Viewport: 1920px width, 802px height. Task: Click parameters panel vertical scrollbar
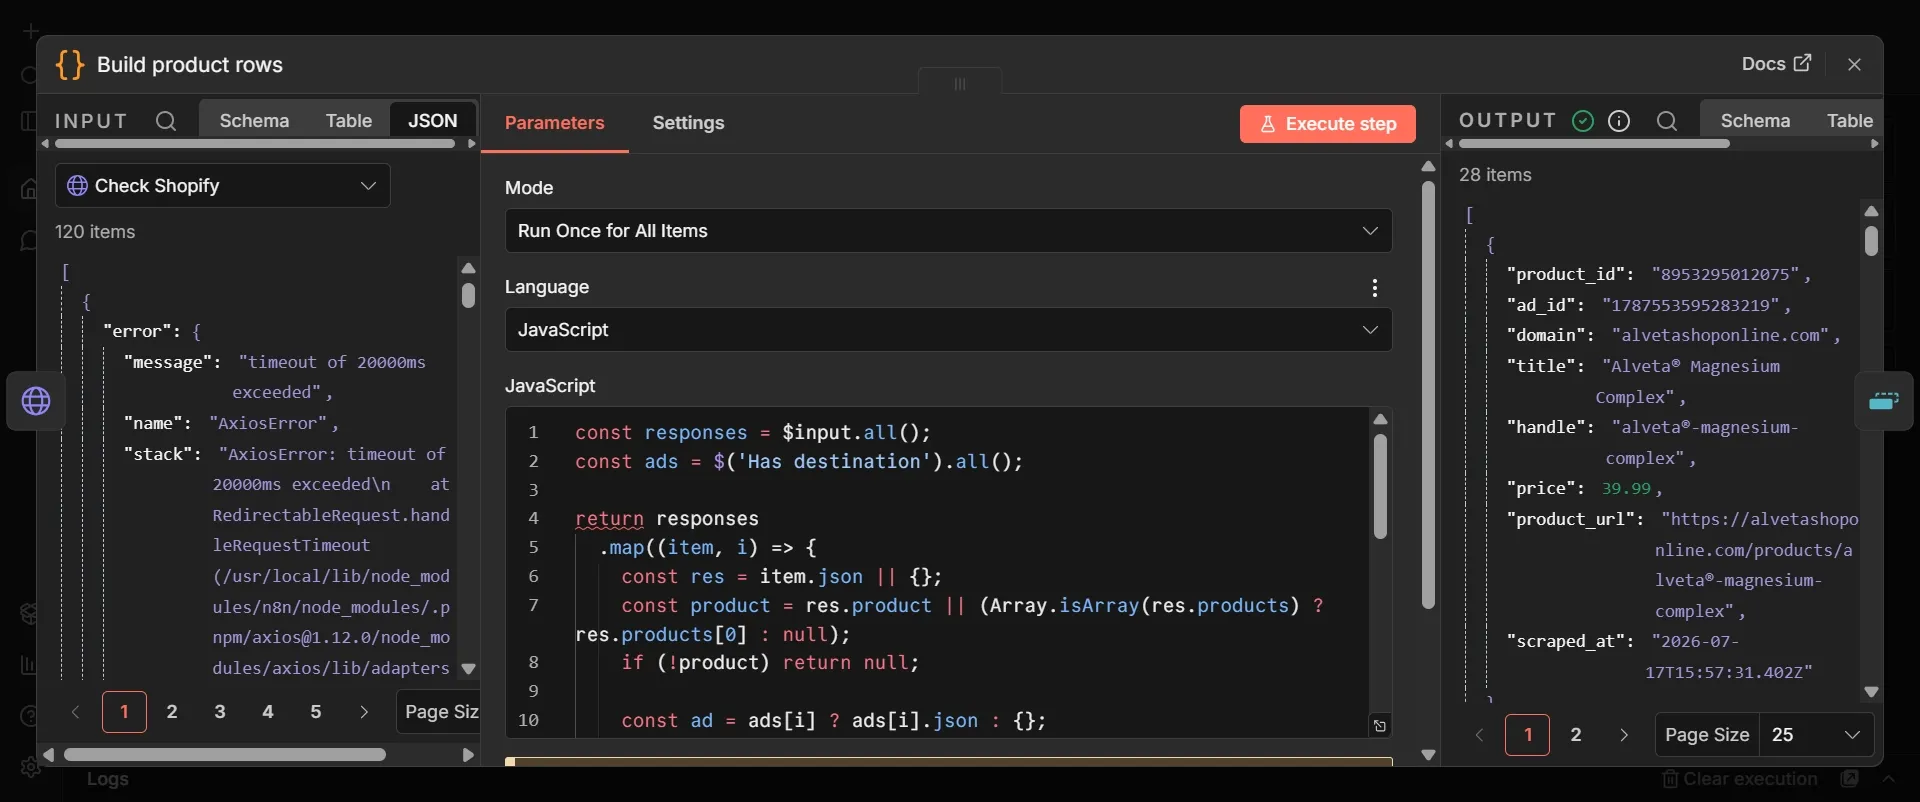coord(1428,395)
